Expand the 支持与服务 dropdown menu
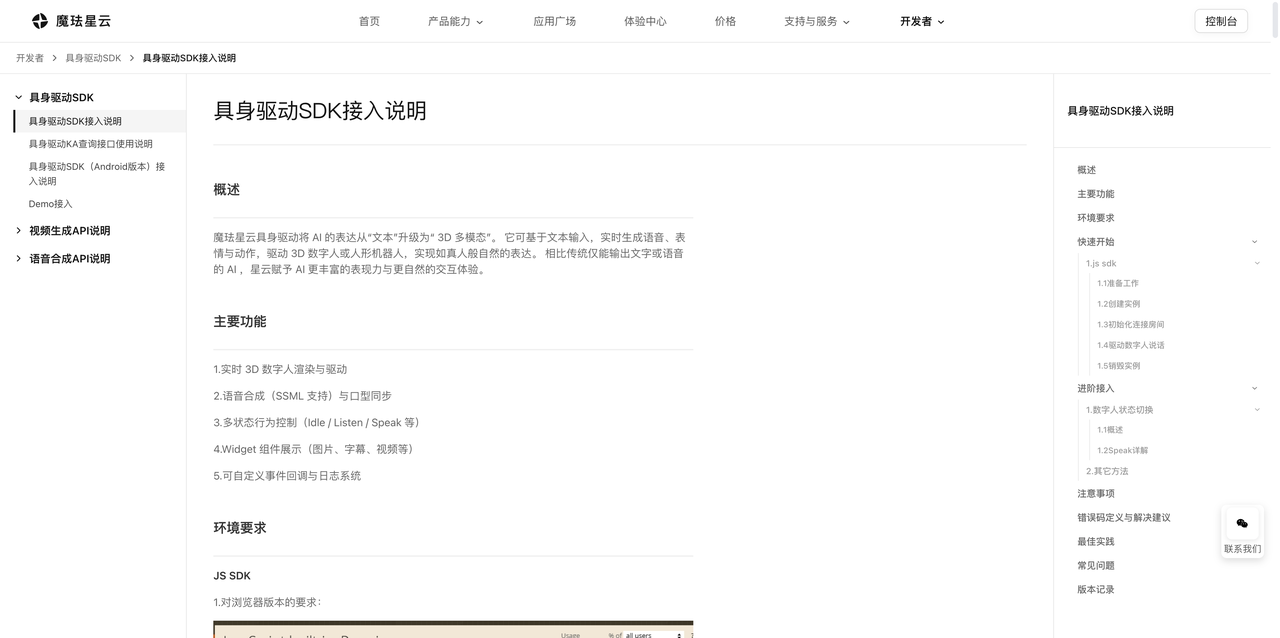1280x638 pixels. (x=817, y=21)
